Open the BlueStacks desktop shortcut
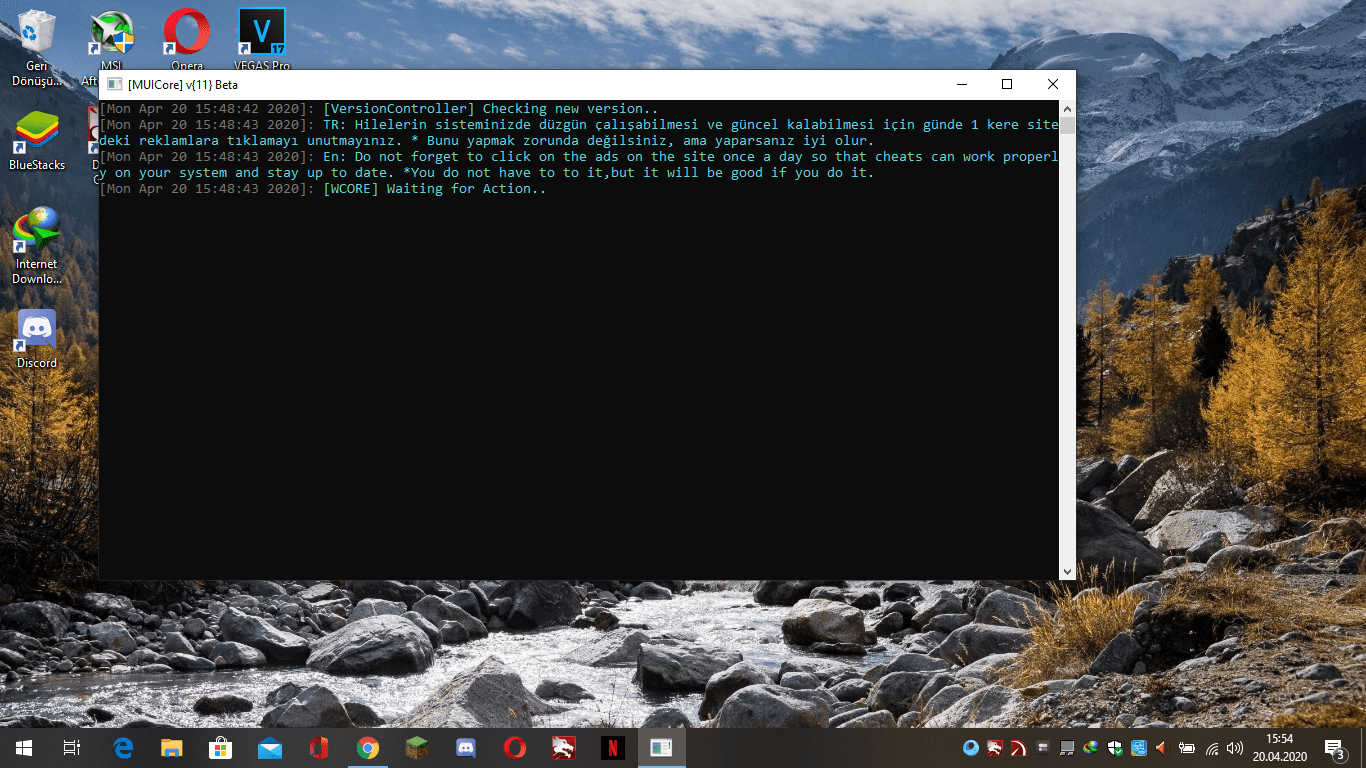The height and width of the screenshot is (768, 1366). point(37,140)
